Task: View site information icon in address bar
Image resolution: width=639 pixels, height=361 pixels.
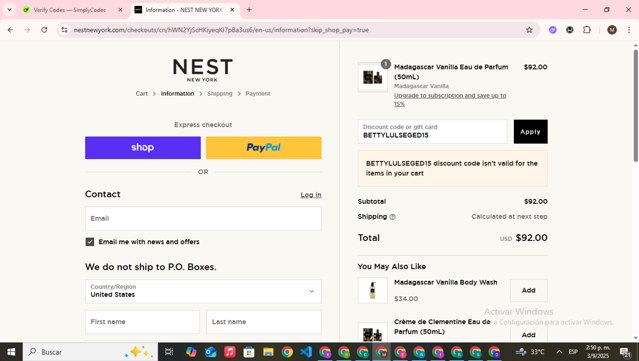Action: [64, 30]
